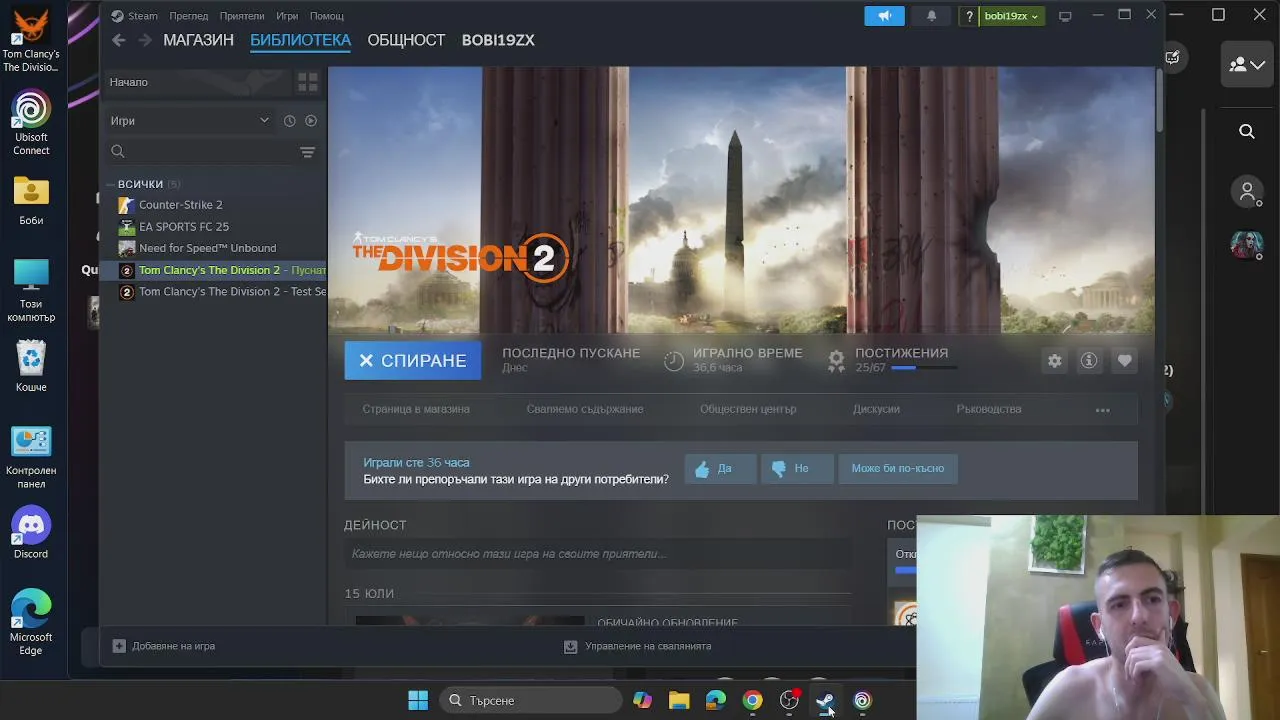Screen dimensions: 1280x720
Task: Recommend the game with Да button
Action: click(x=719, y=469)
